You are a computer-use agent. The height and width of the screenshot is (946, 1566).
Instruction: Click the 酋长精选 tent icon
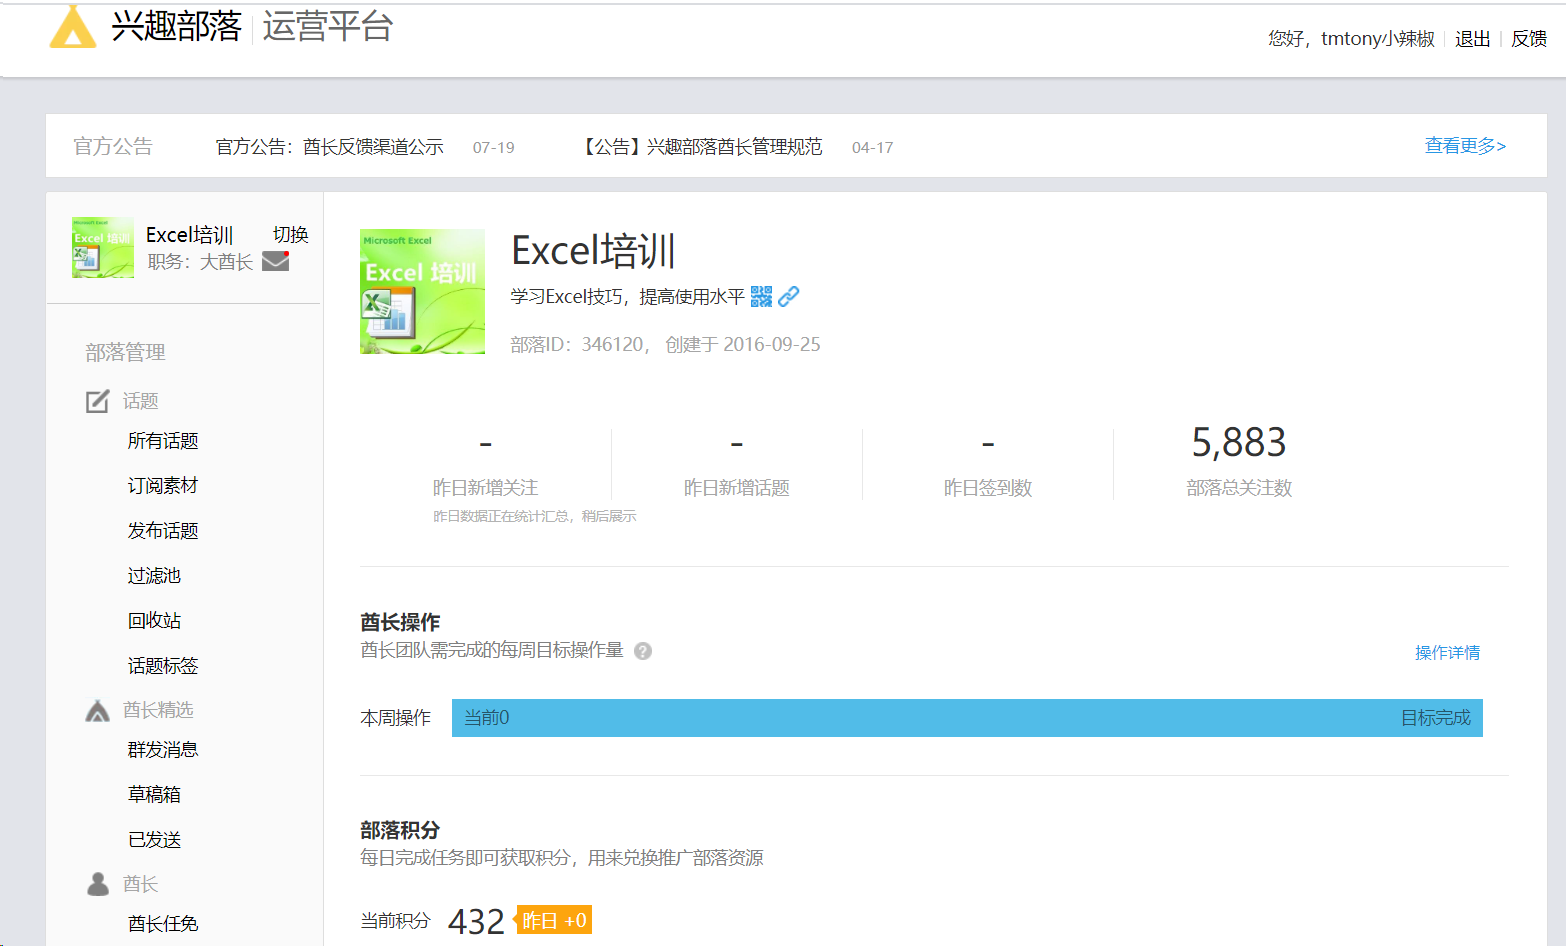pos(97,710)
